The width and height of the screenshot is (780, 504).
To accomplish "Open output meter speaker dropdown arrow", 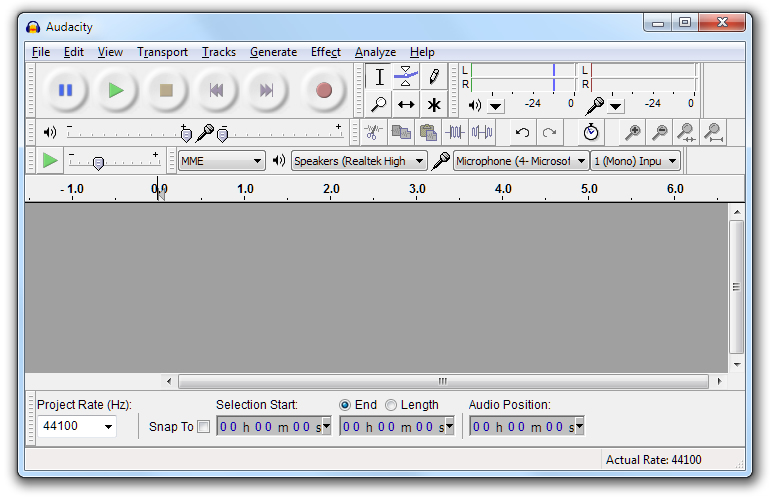I will [495, 106].
